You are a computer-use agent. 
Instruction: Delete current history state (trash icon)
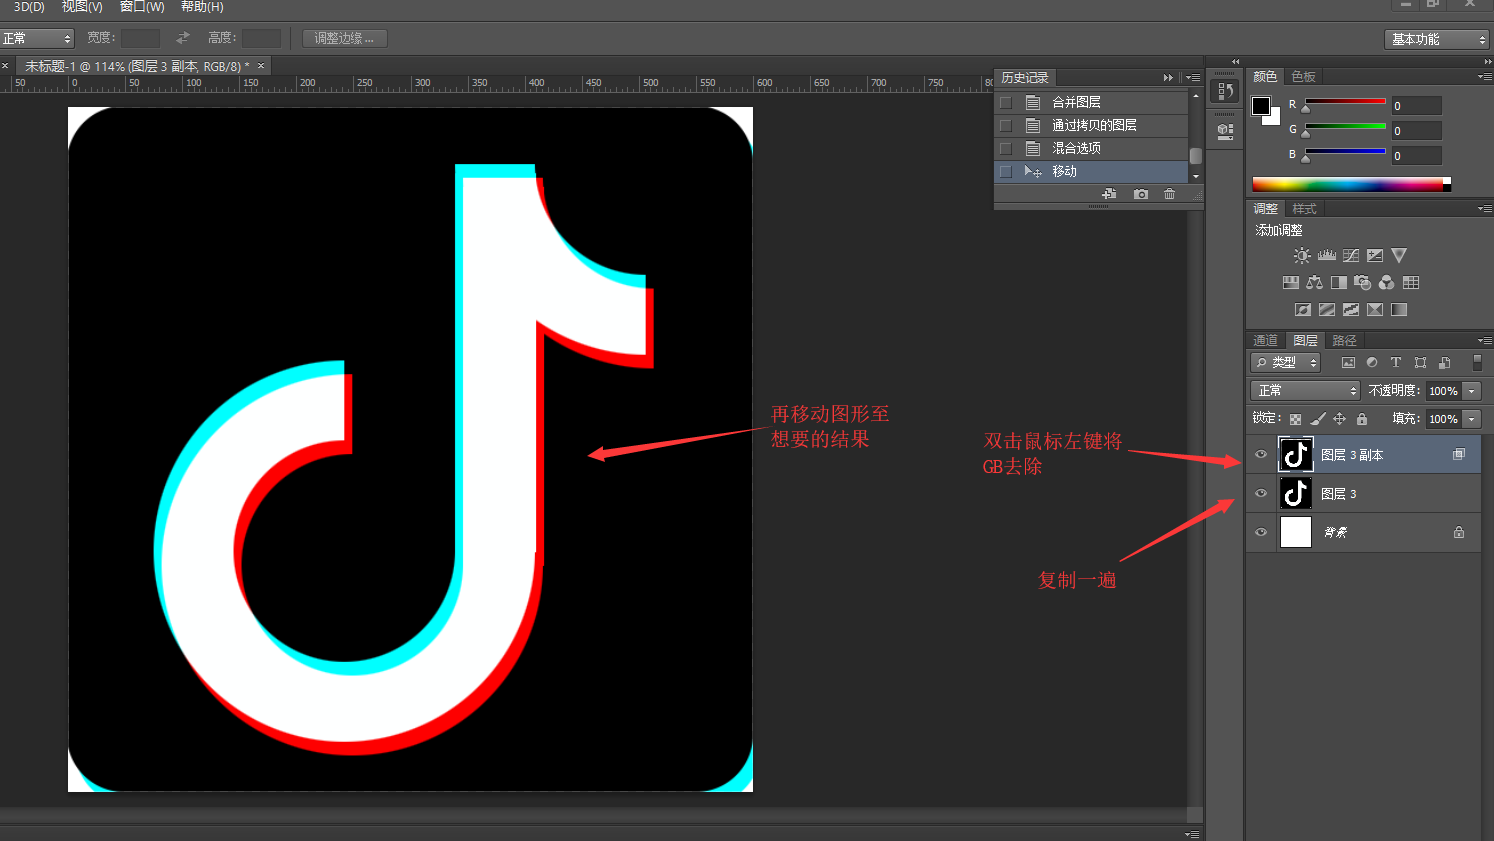[1170, 194]
